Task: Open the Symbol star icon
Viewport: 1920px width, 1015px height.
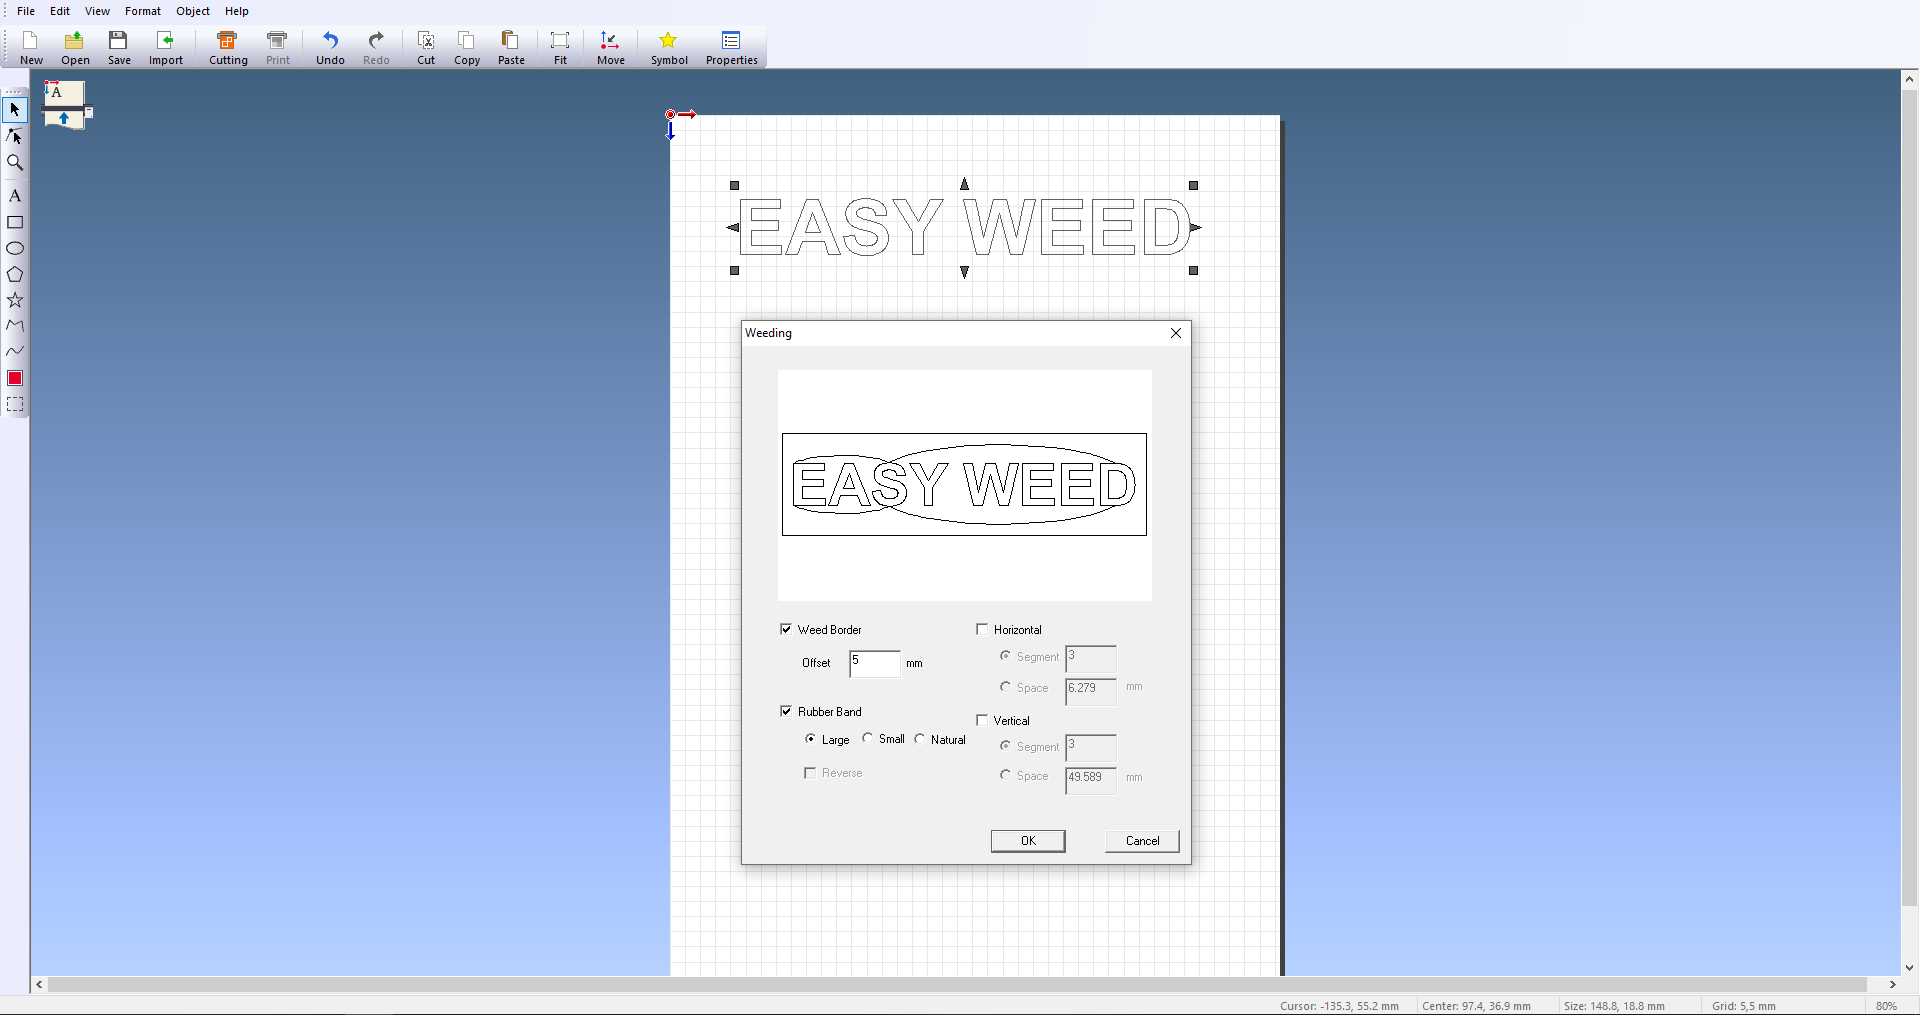Action: (x=669, y=47)
